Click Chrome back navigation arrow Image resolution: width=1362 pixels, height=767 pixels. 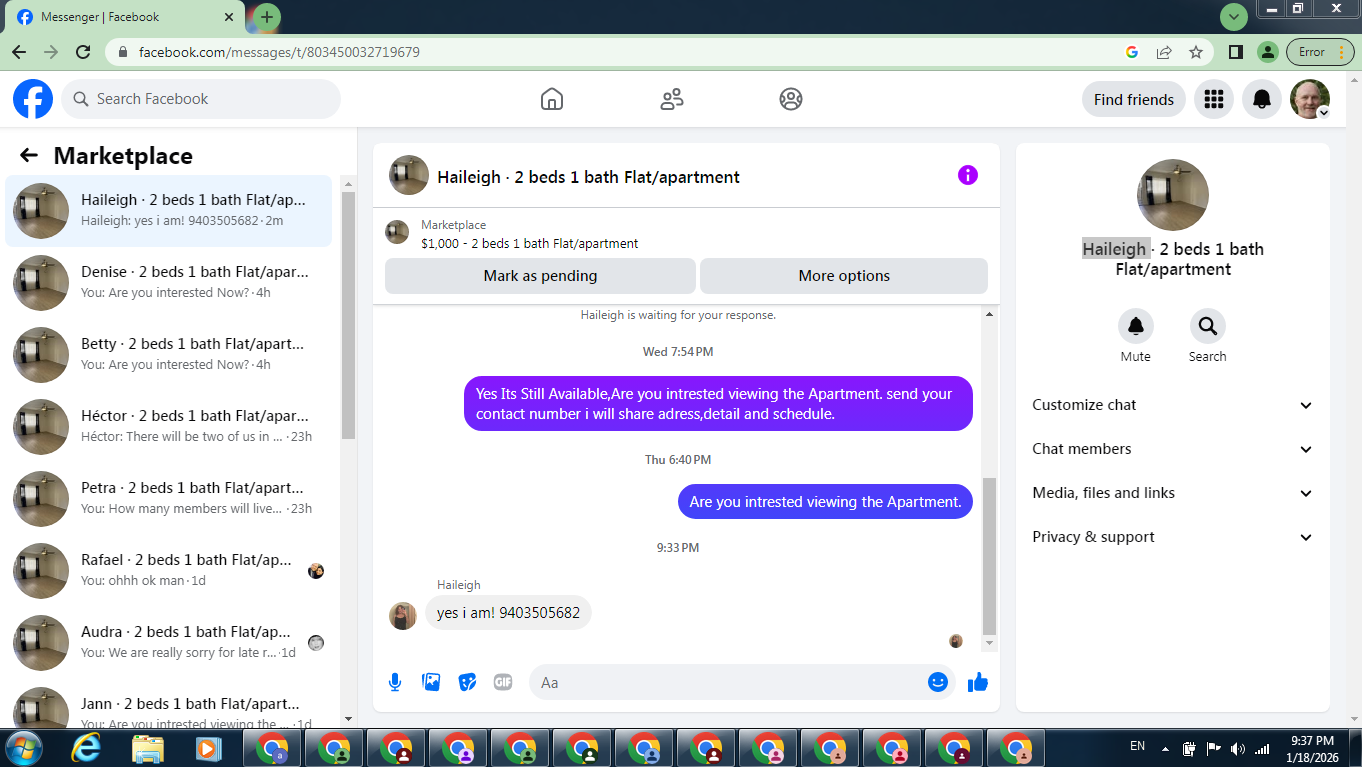(19, 52)
